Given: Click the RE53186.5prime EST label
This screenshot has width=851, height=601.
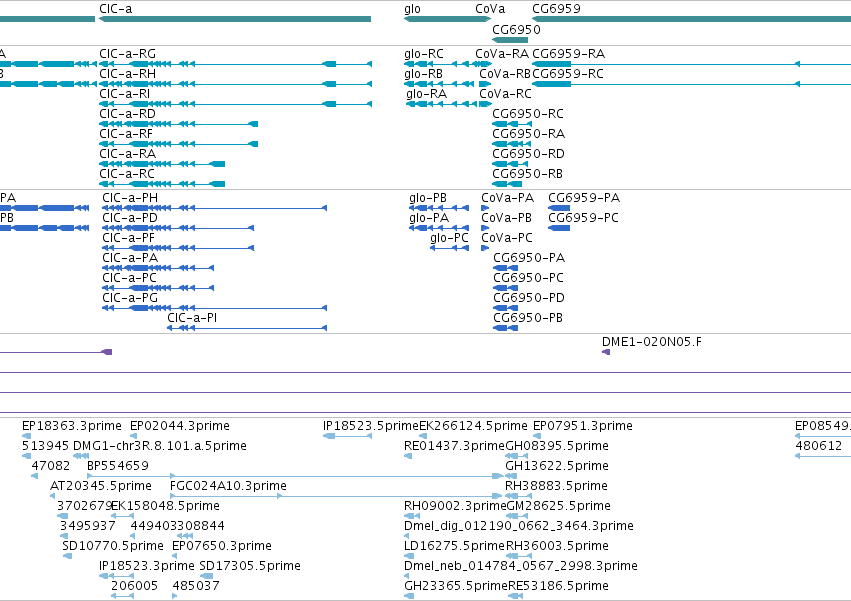Looking at the screenshot, I should point(558,587).
